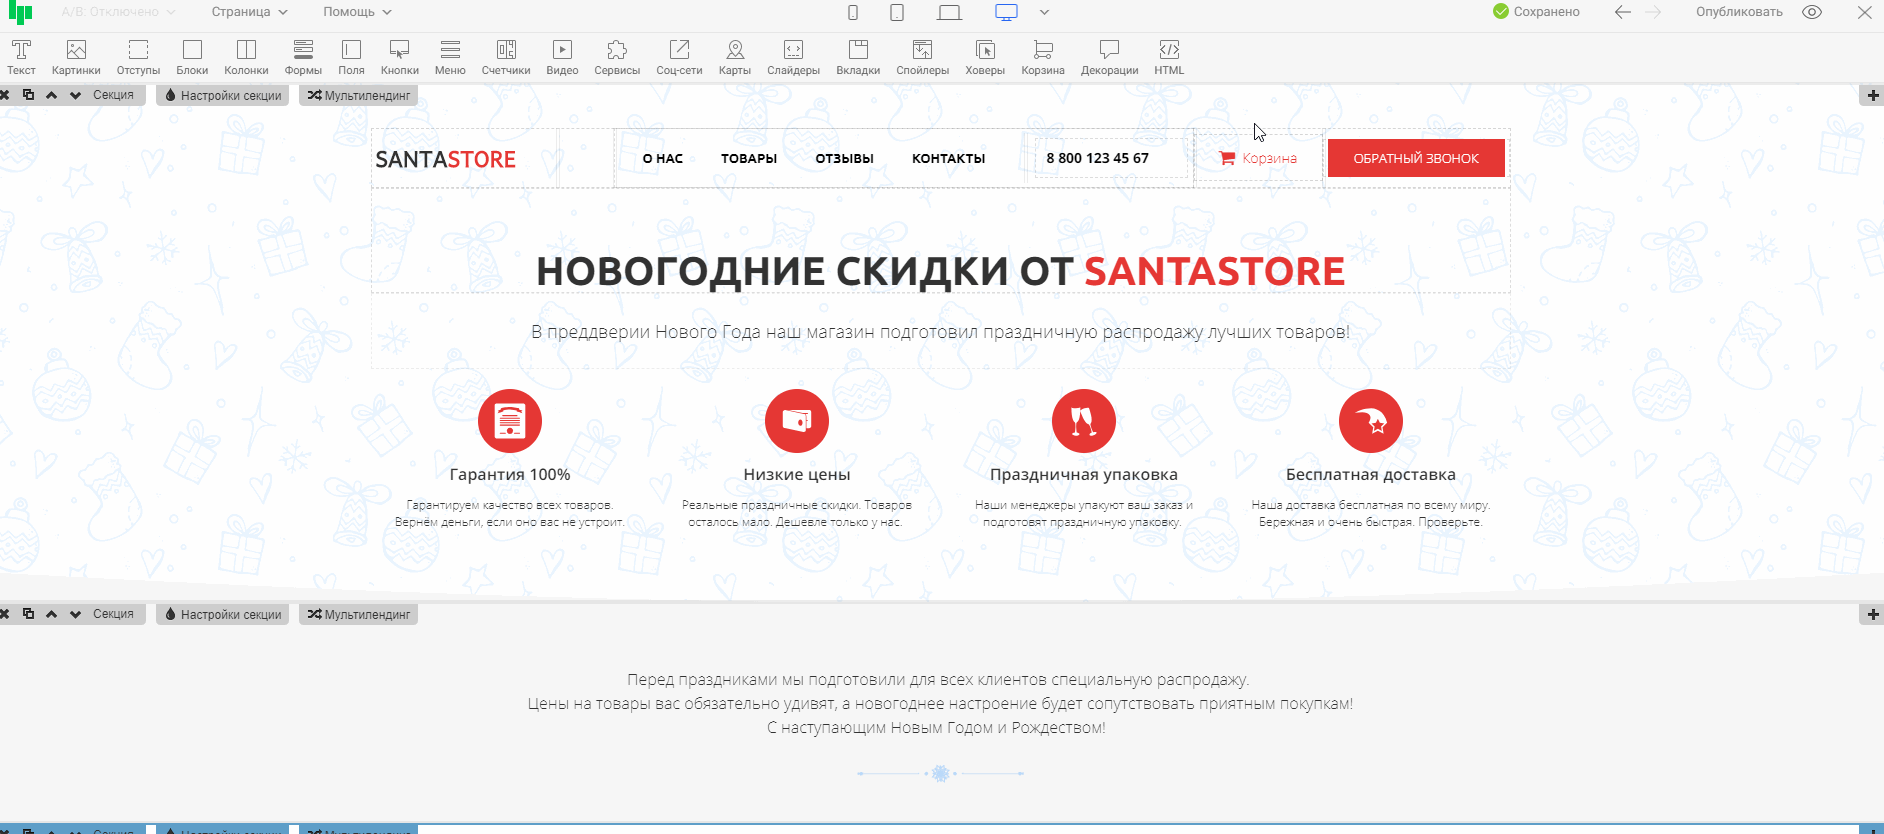The image size is (1884, 834).
Task: Select the Текст tool
Action: [x=21, y=57]
